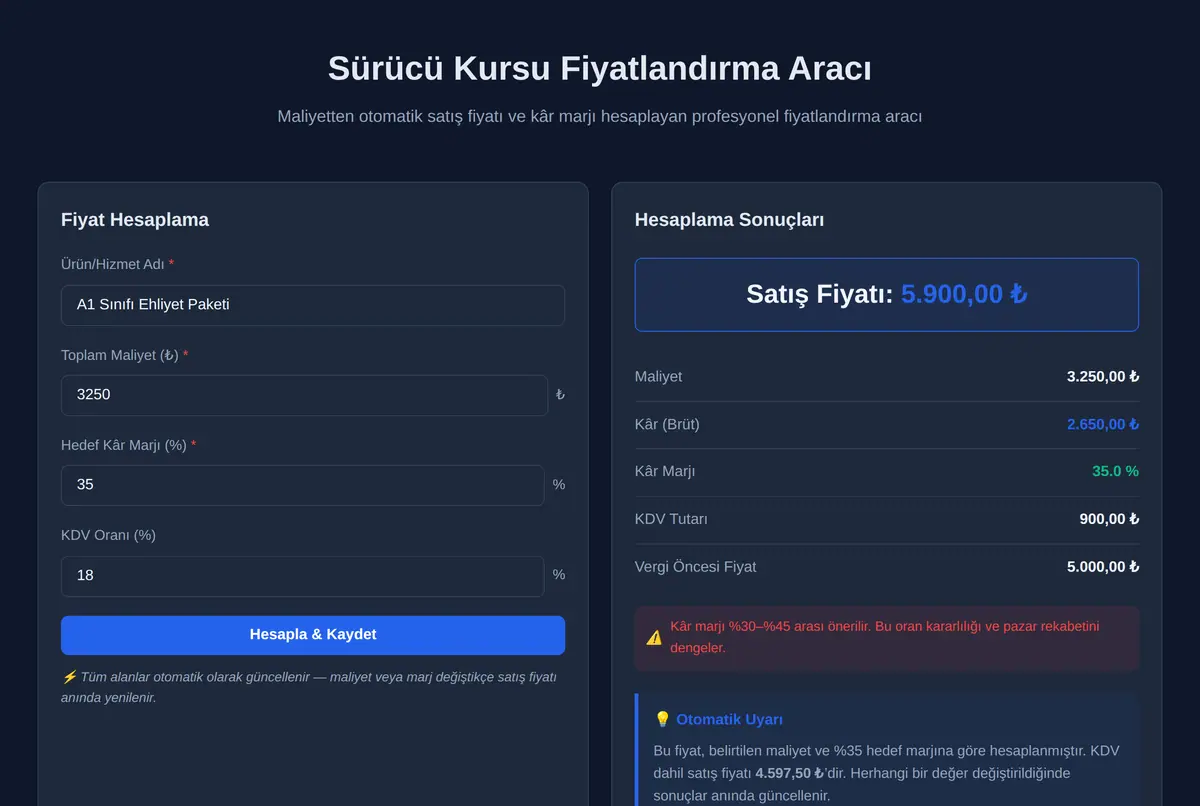Click the italic Tüm alanlar otomatik hint text

tap(309, 687)
